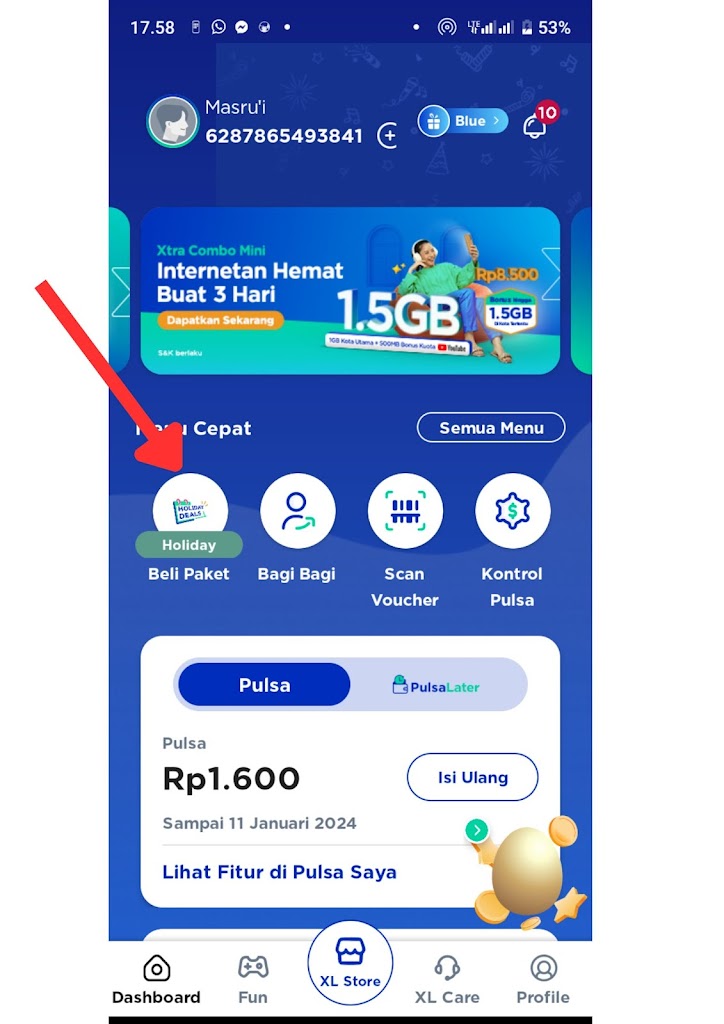Image resolution: width=724 pixels, height=1024 pixels.
Task: Open the Kontrol Pulsa gear icon
Action: (x=512, y=511)
